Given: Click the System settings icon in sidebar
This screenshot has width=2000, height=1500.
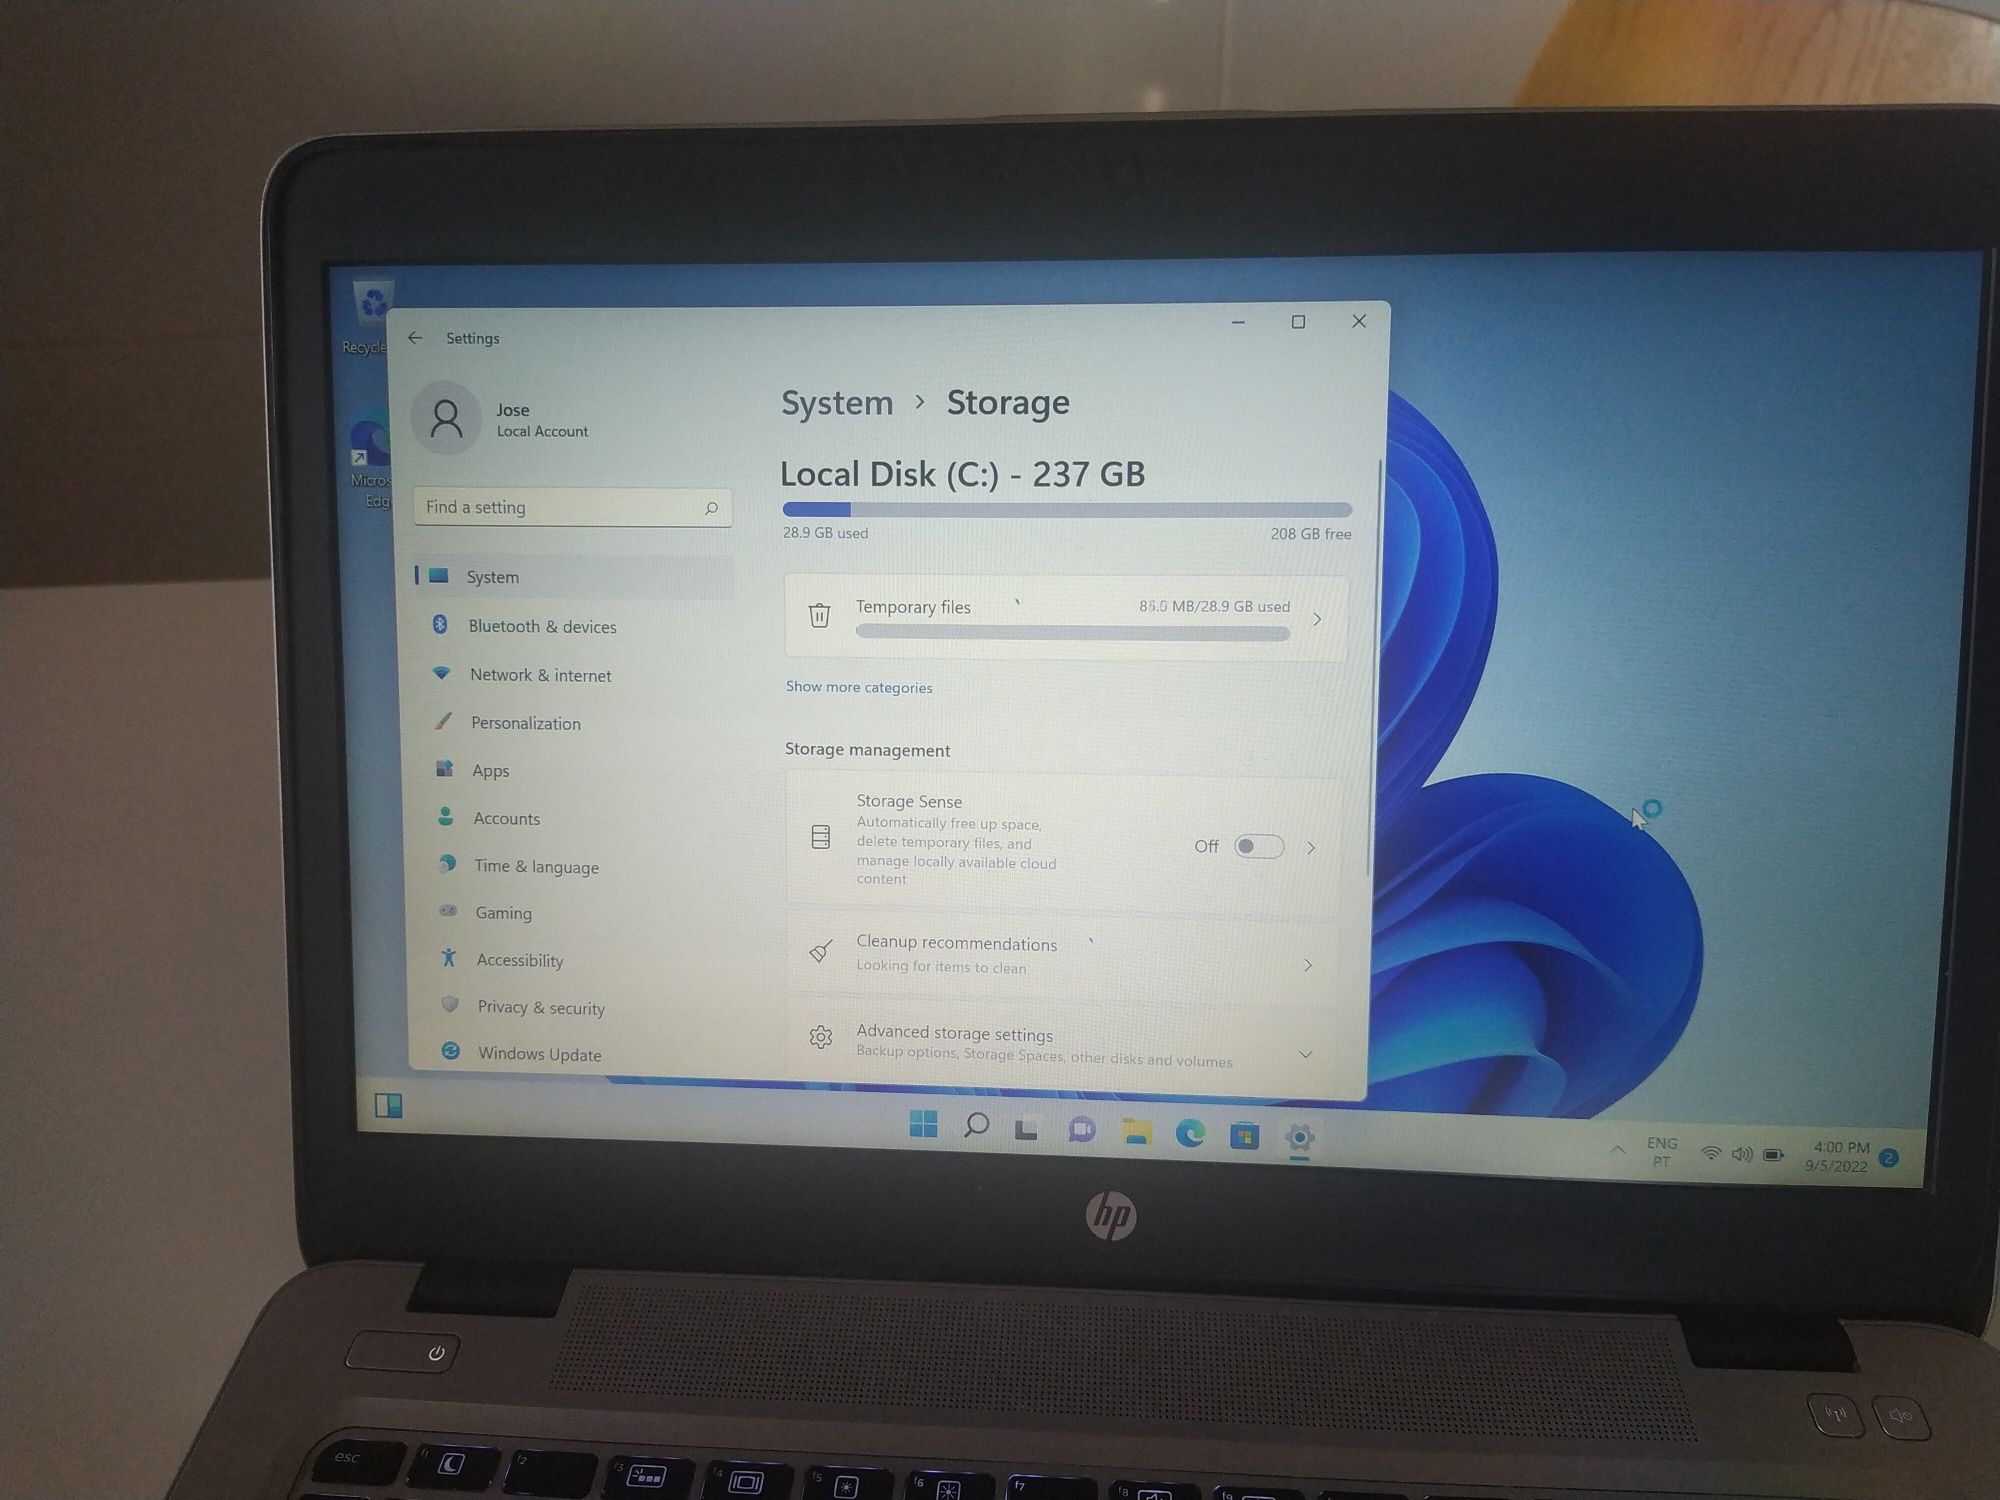Looking at the screenshot, I should click(447, 577).
